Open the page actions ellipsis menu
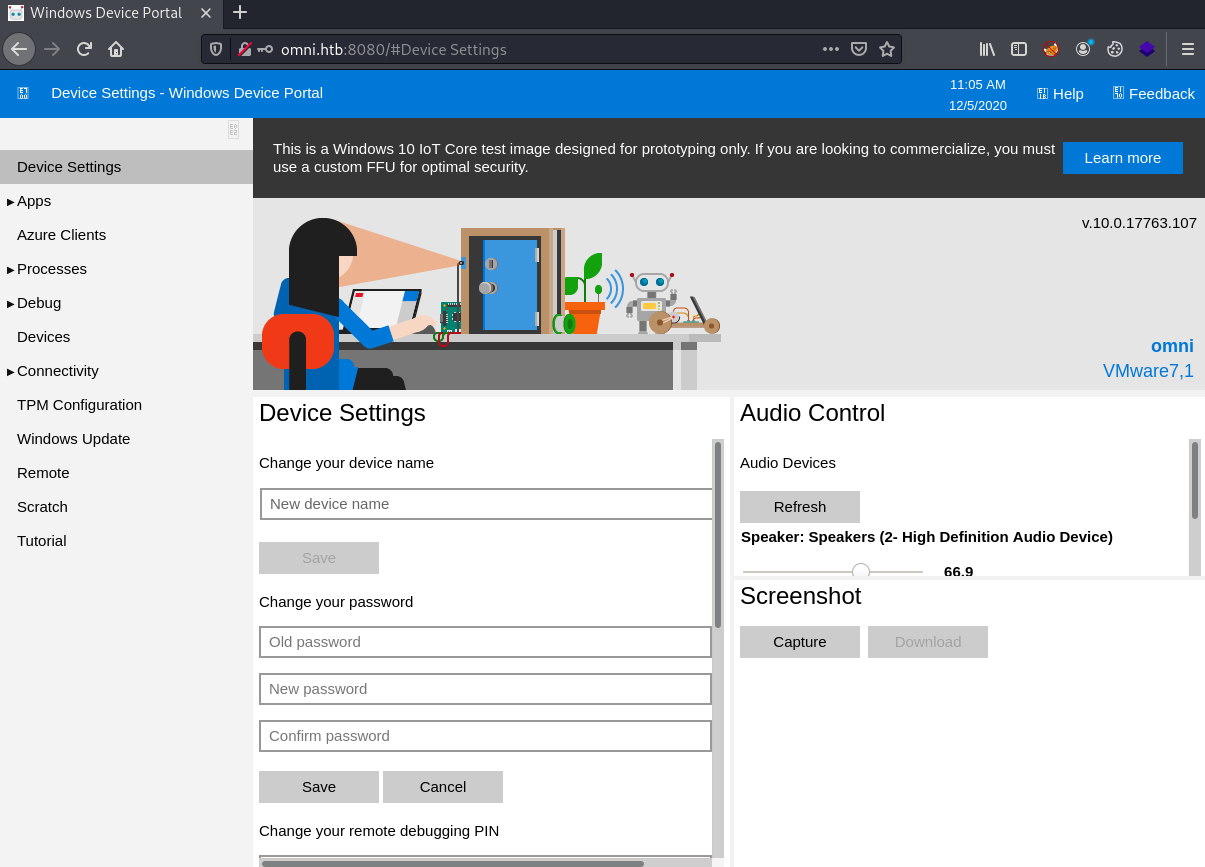This screenshot has height=867, width=1205. [x=830, y=49]
